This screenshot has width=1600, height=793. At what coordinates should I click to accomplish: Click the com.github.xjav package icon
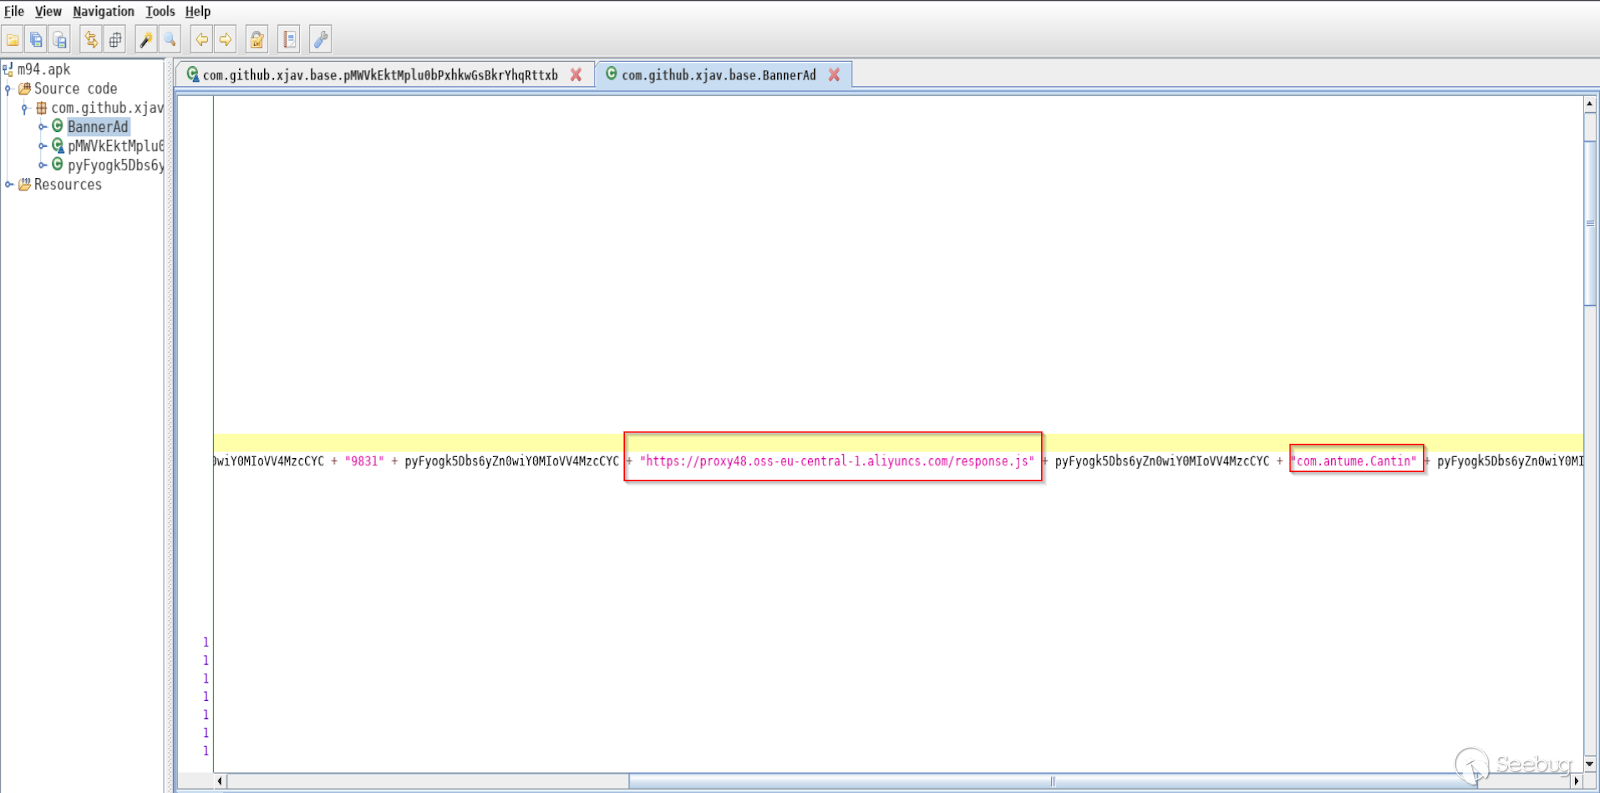pyautogui.click(x=42, y=108)
